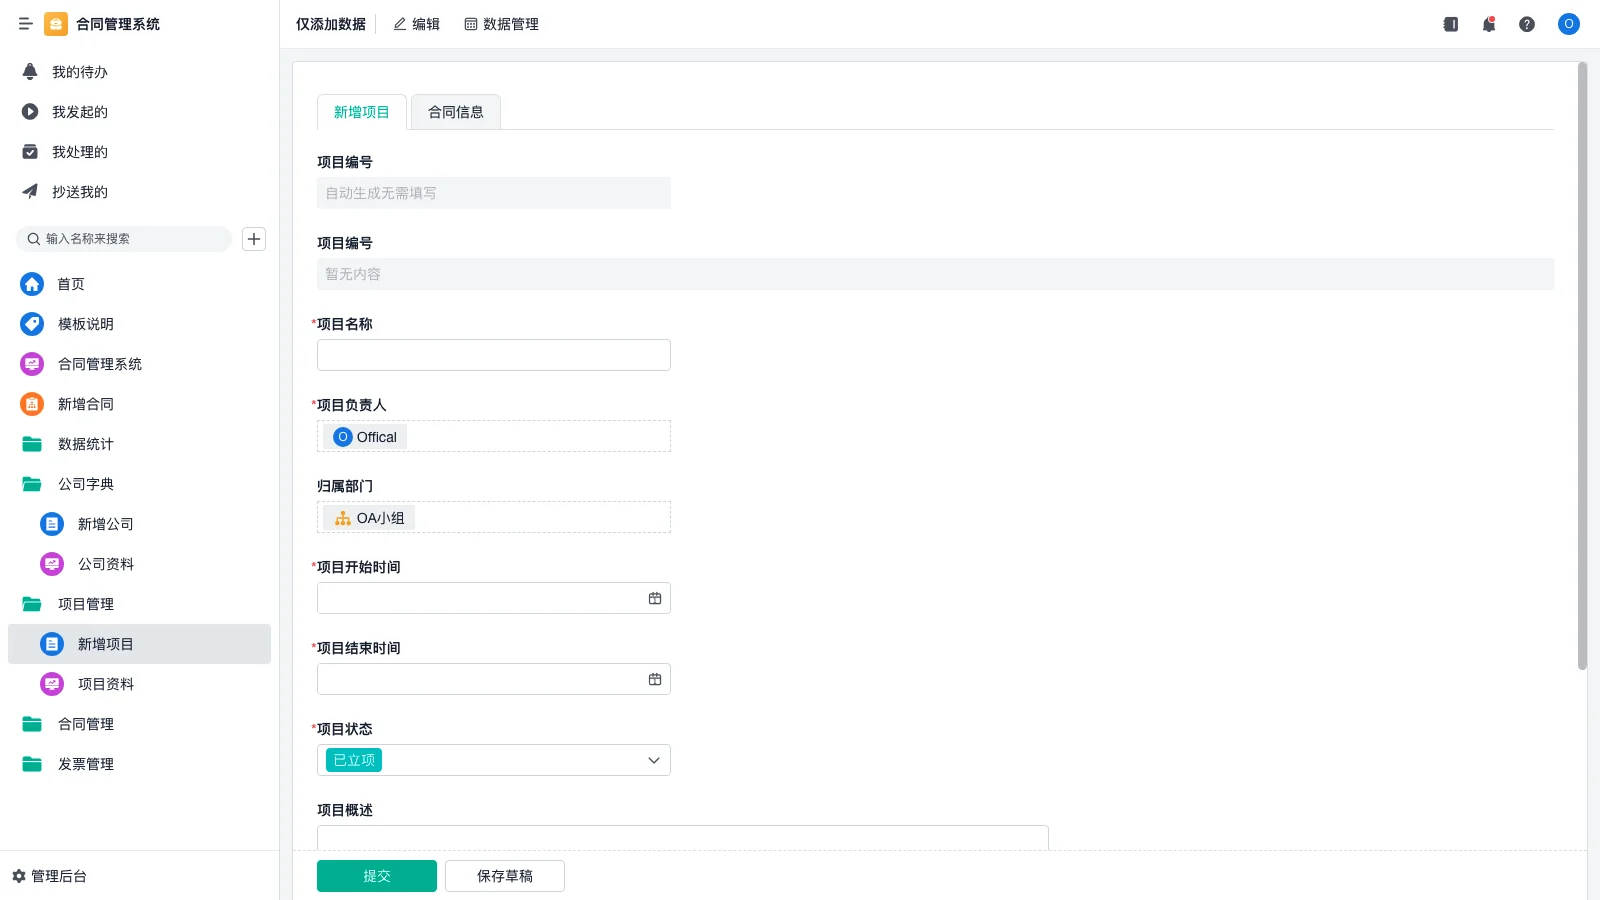The height and width of the screenshot is (900, 1600).
Task: Collapse the 项目管理 folder
Action: tap(85, 604)
